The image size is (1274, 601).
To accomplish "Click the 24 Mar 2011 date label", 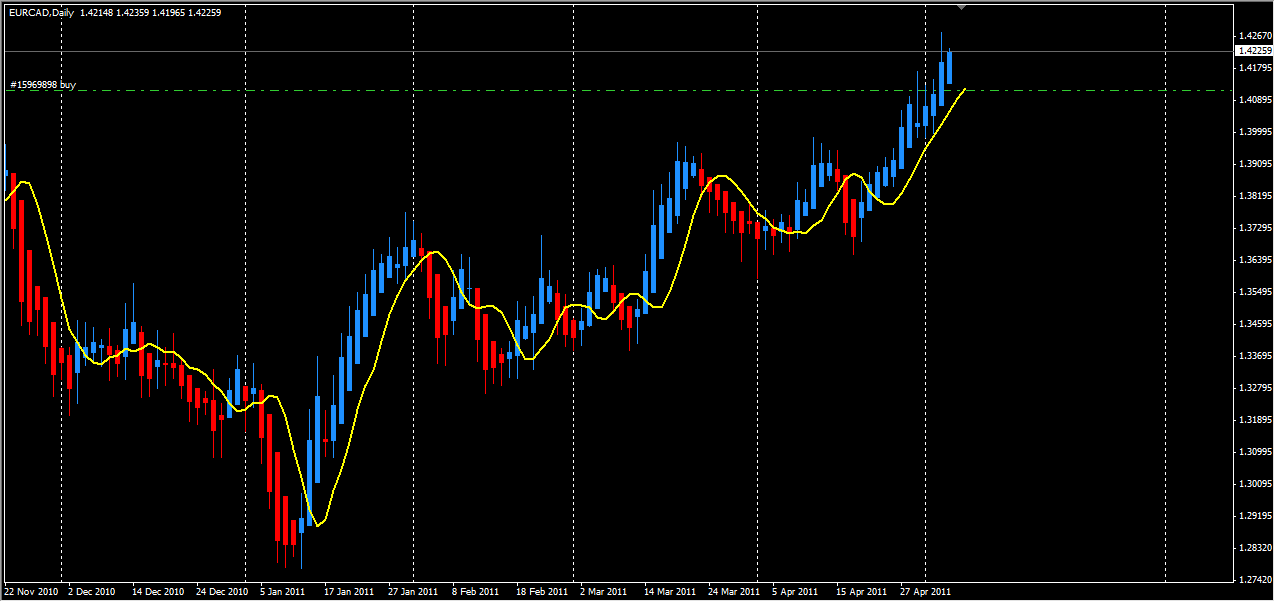I will click(733, 591).
